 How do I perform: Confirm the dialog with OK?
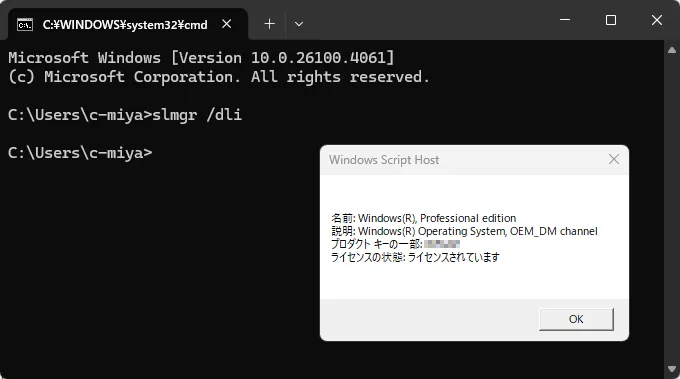576,319
